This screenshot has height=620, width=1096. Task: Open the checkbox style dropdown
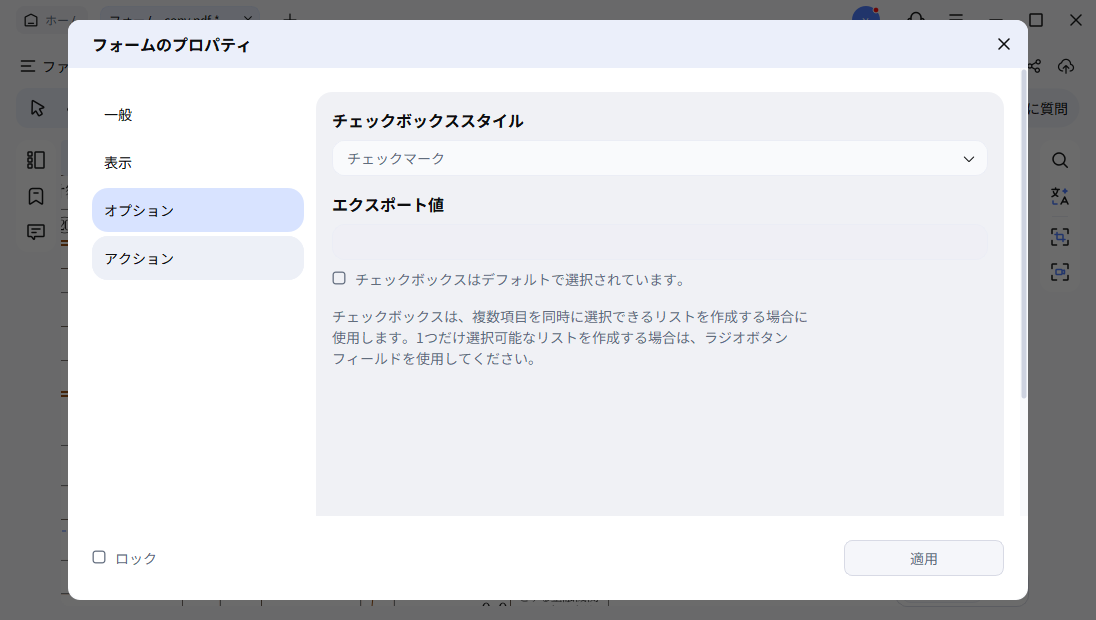pos(660,158)
